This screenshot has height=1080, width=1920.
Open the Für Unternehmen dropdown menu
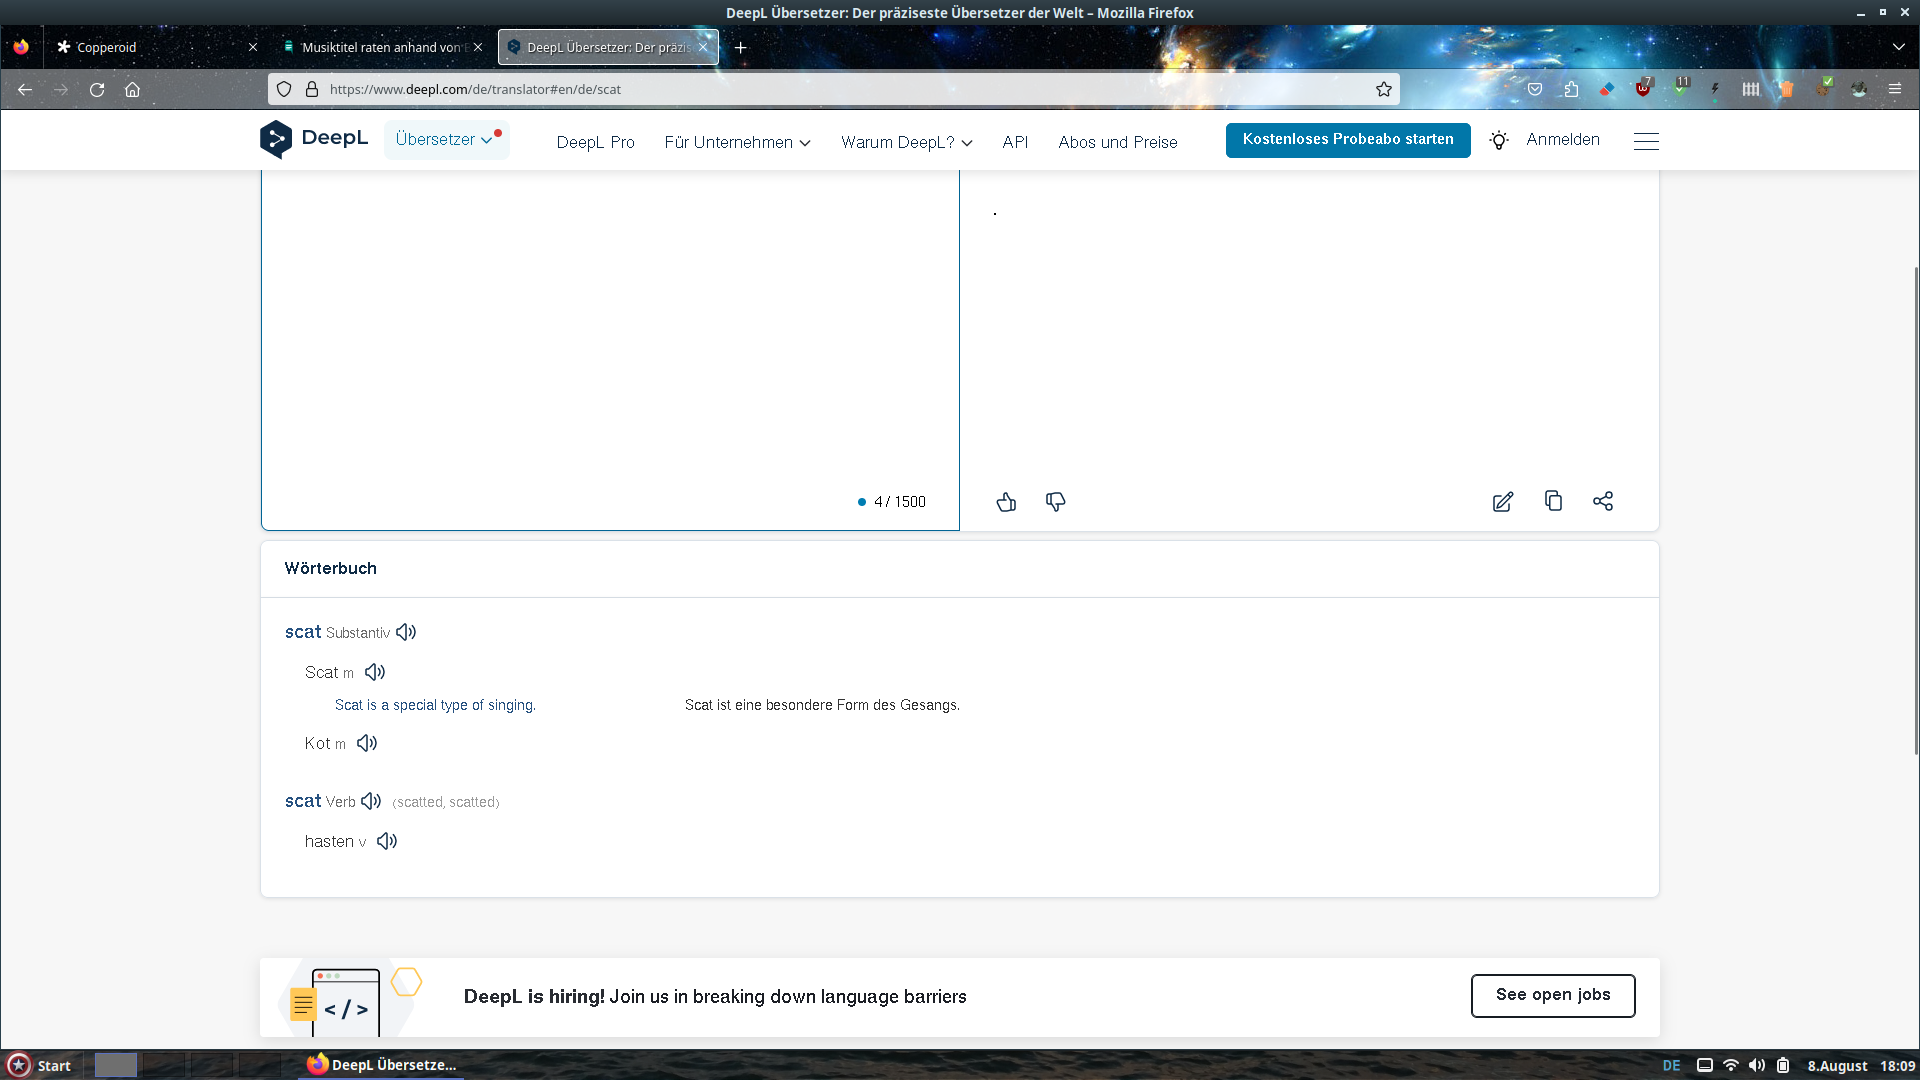pyautogui.click(x=737, y=142)
